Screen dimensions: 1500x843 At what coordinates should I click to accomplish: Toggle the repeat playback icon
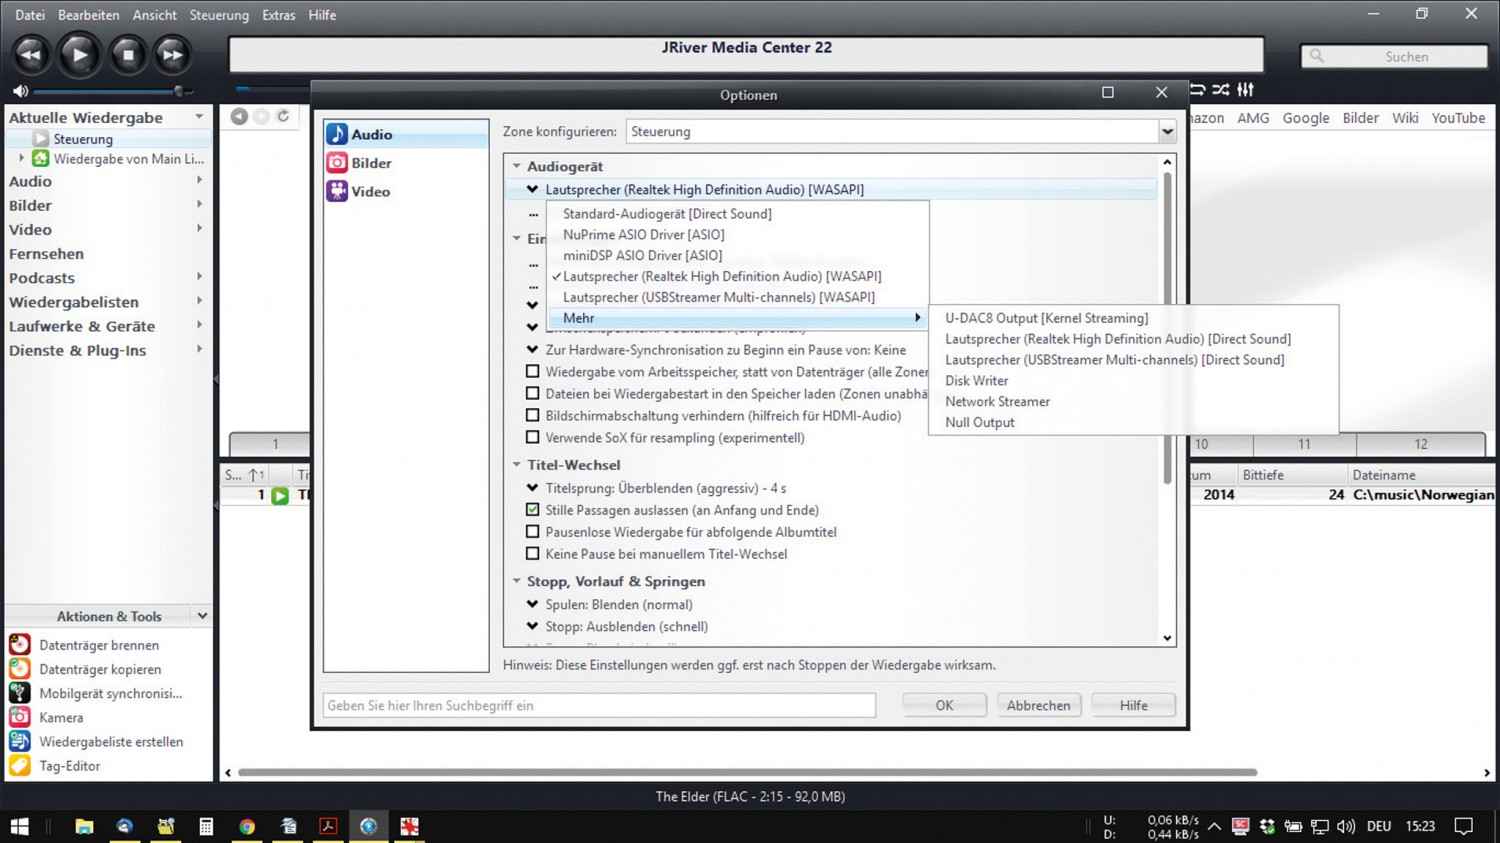click(1197, 90)
